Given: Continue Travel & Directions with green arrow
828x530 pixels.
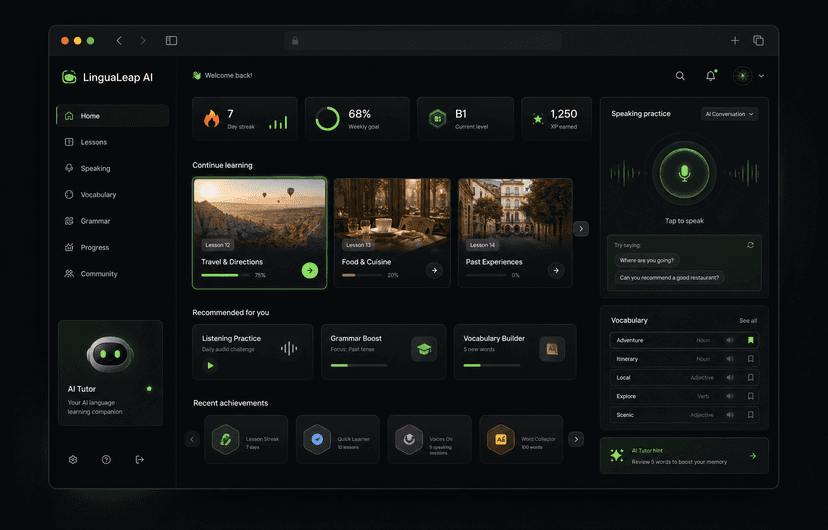Looking at the screenshot, I should point(310,270).
